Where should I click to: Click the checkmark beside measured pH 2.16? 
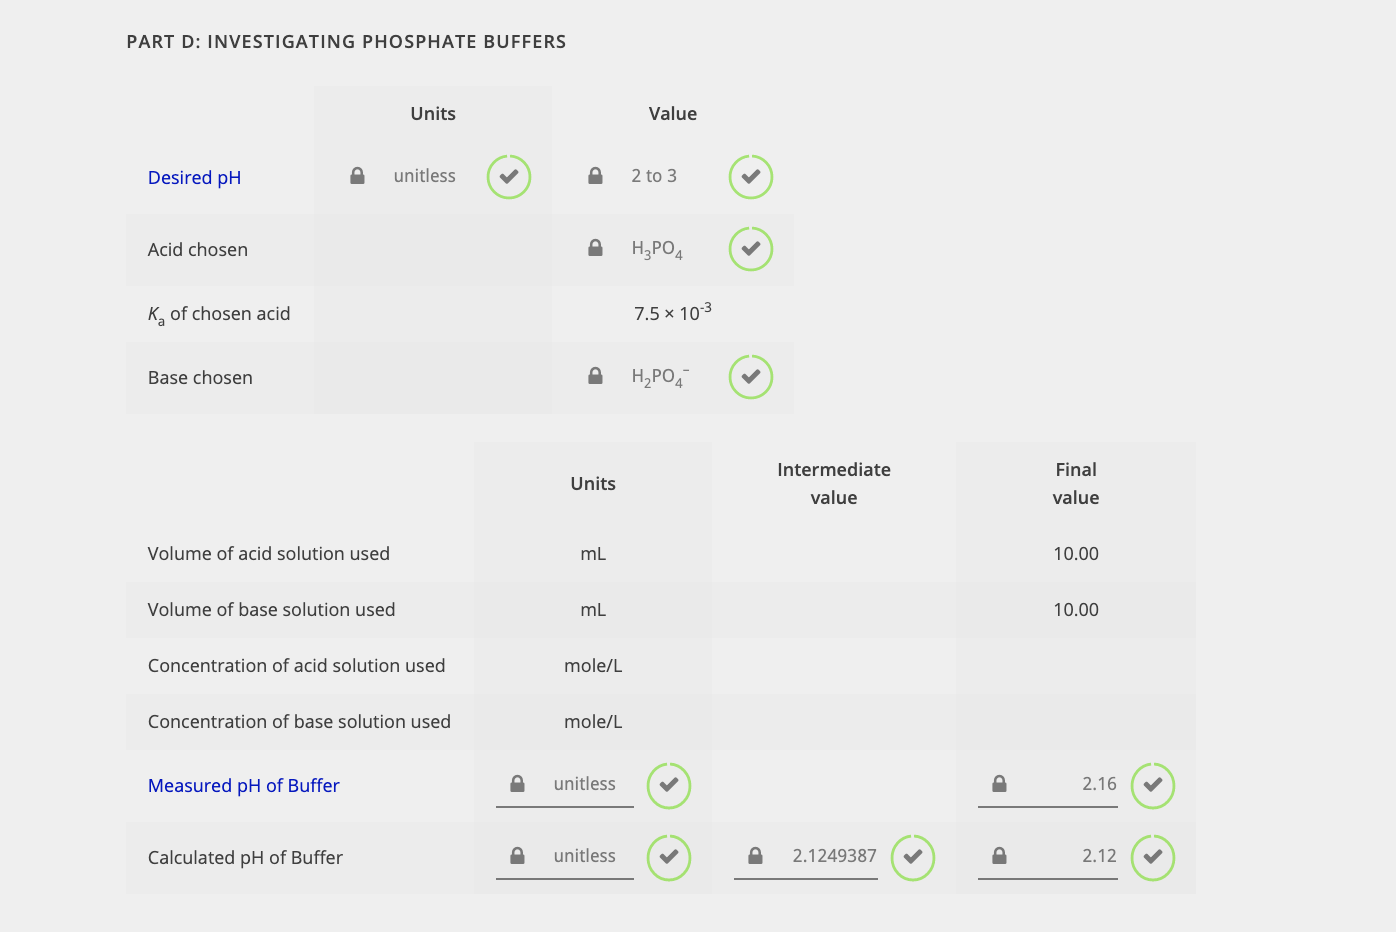click(1153, 786)
